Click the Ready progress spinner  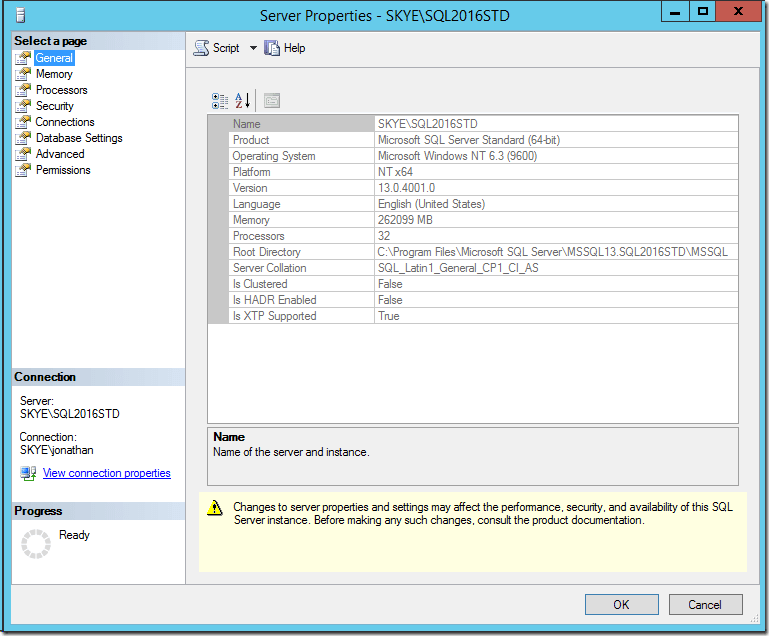(36, 544)
